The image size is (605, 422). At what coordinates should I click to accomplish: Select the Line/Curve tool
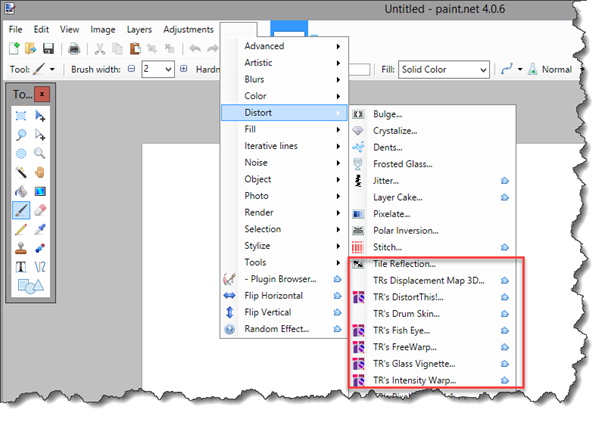click(40, 267)
